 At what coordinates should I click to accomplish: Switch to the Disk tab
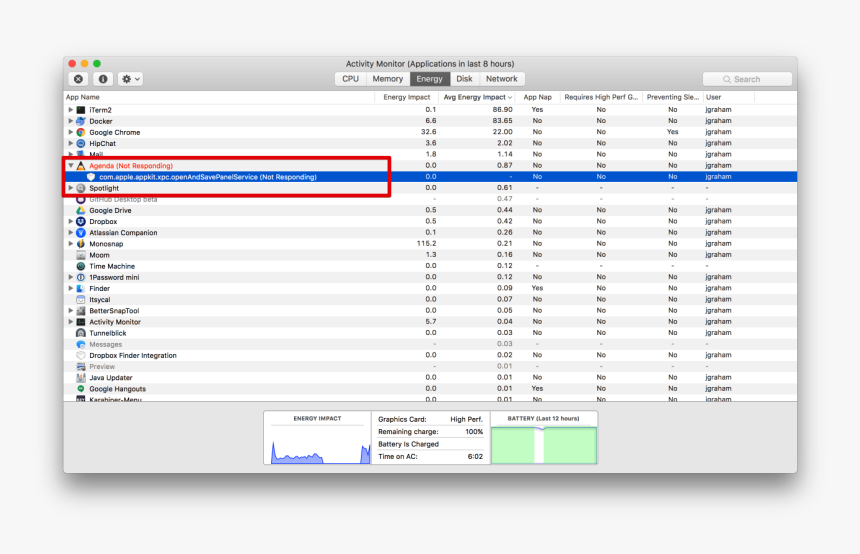[465, 79]
